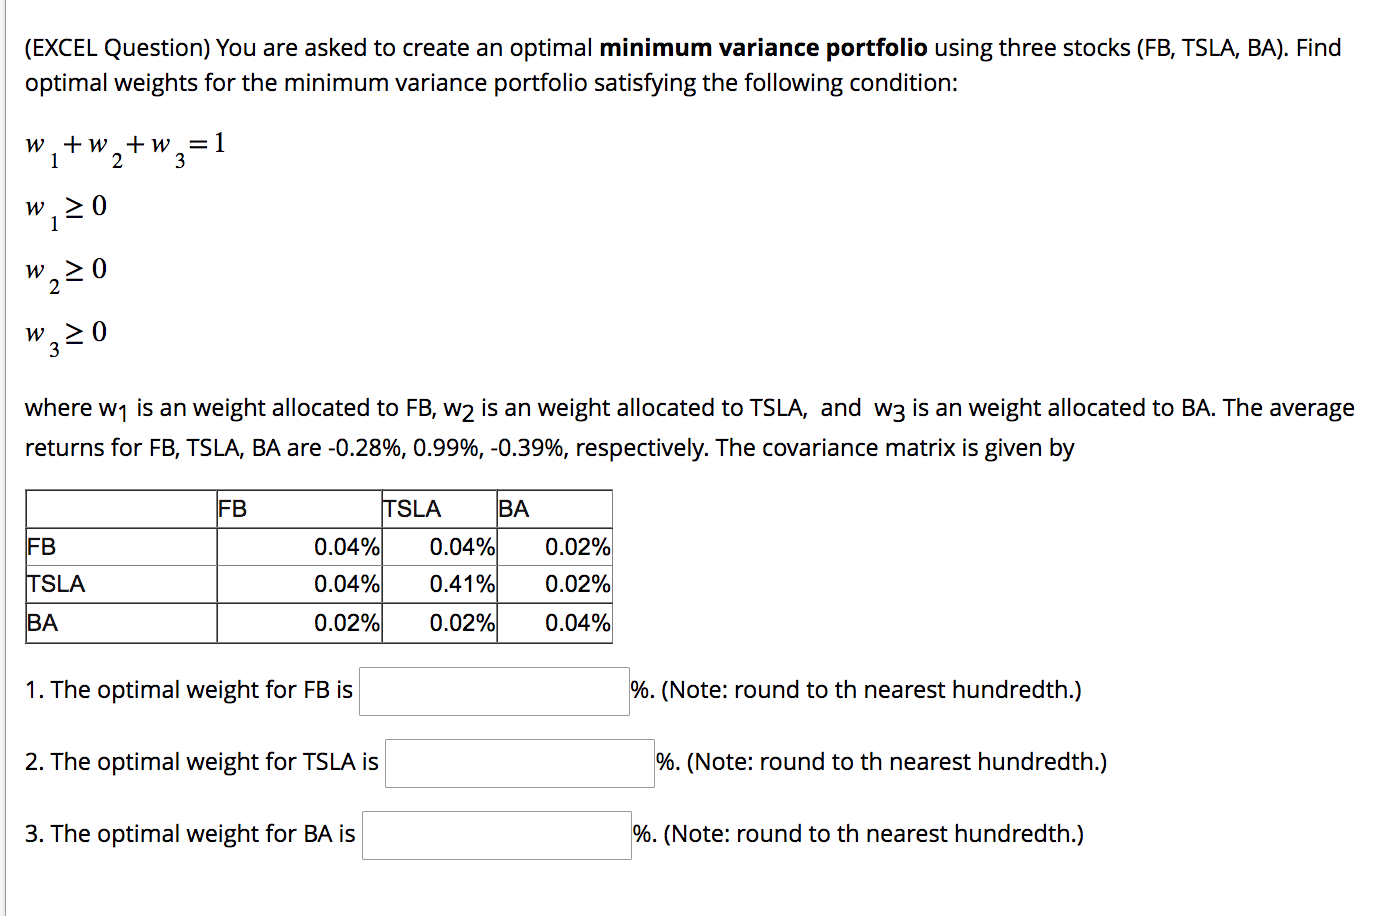Click question 2 label for TSLA weight
This screenshot has width=1382, height=916.
[200, 761]
